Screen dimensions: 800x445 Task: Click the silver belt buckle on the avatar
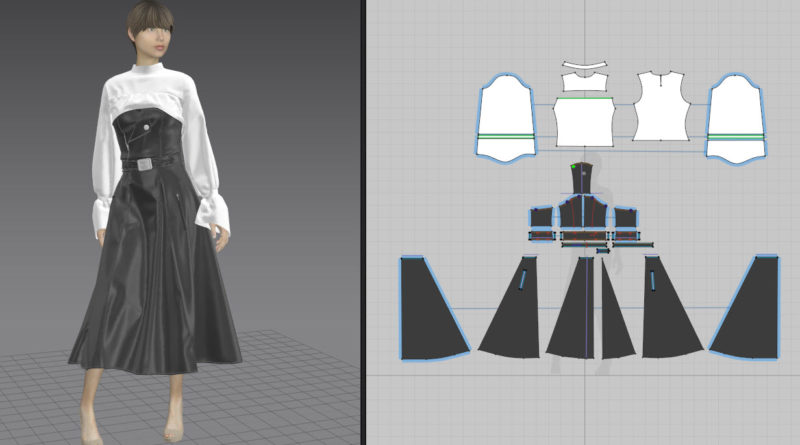[144, 164]
